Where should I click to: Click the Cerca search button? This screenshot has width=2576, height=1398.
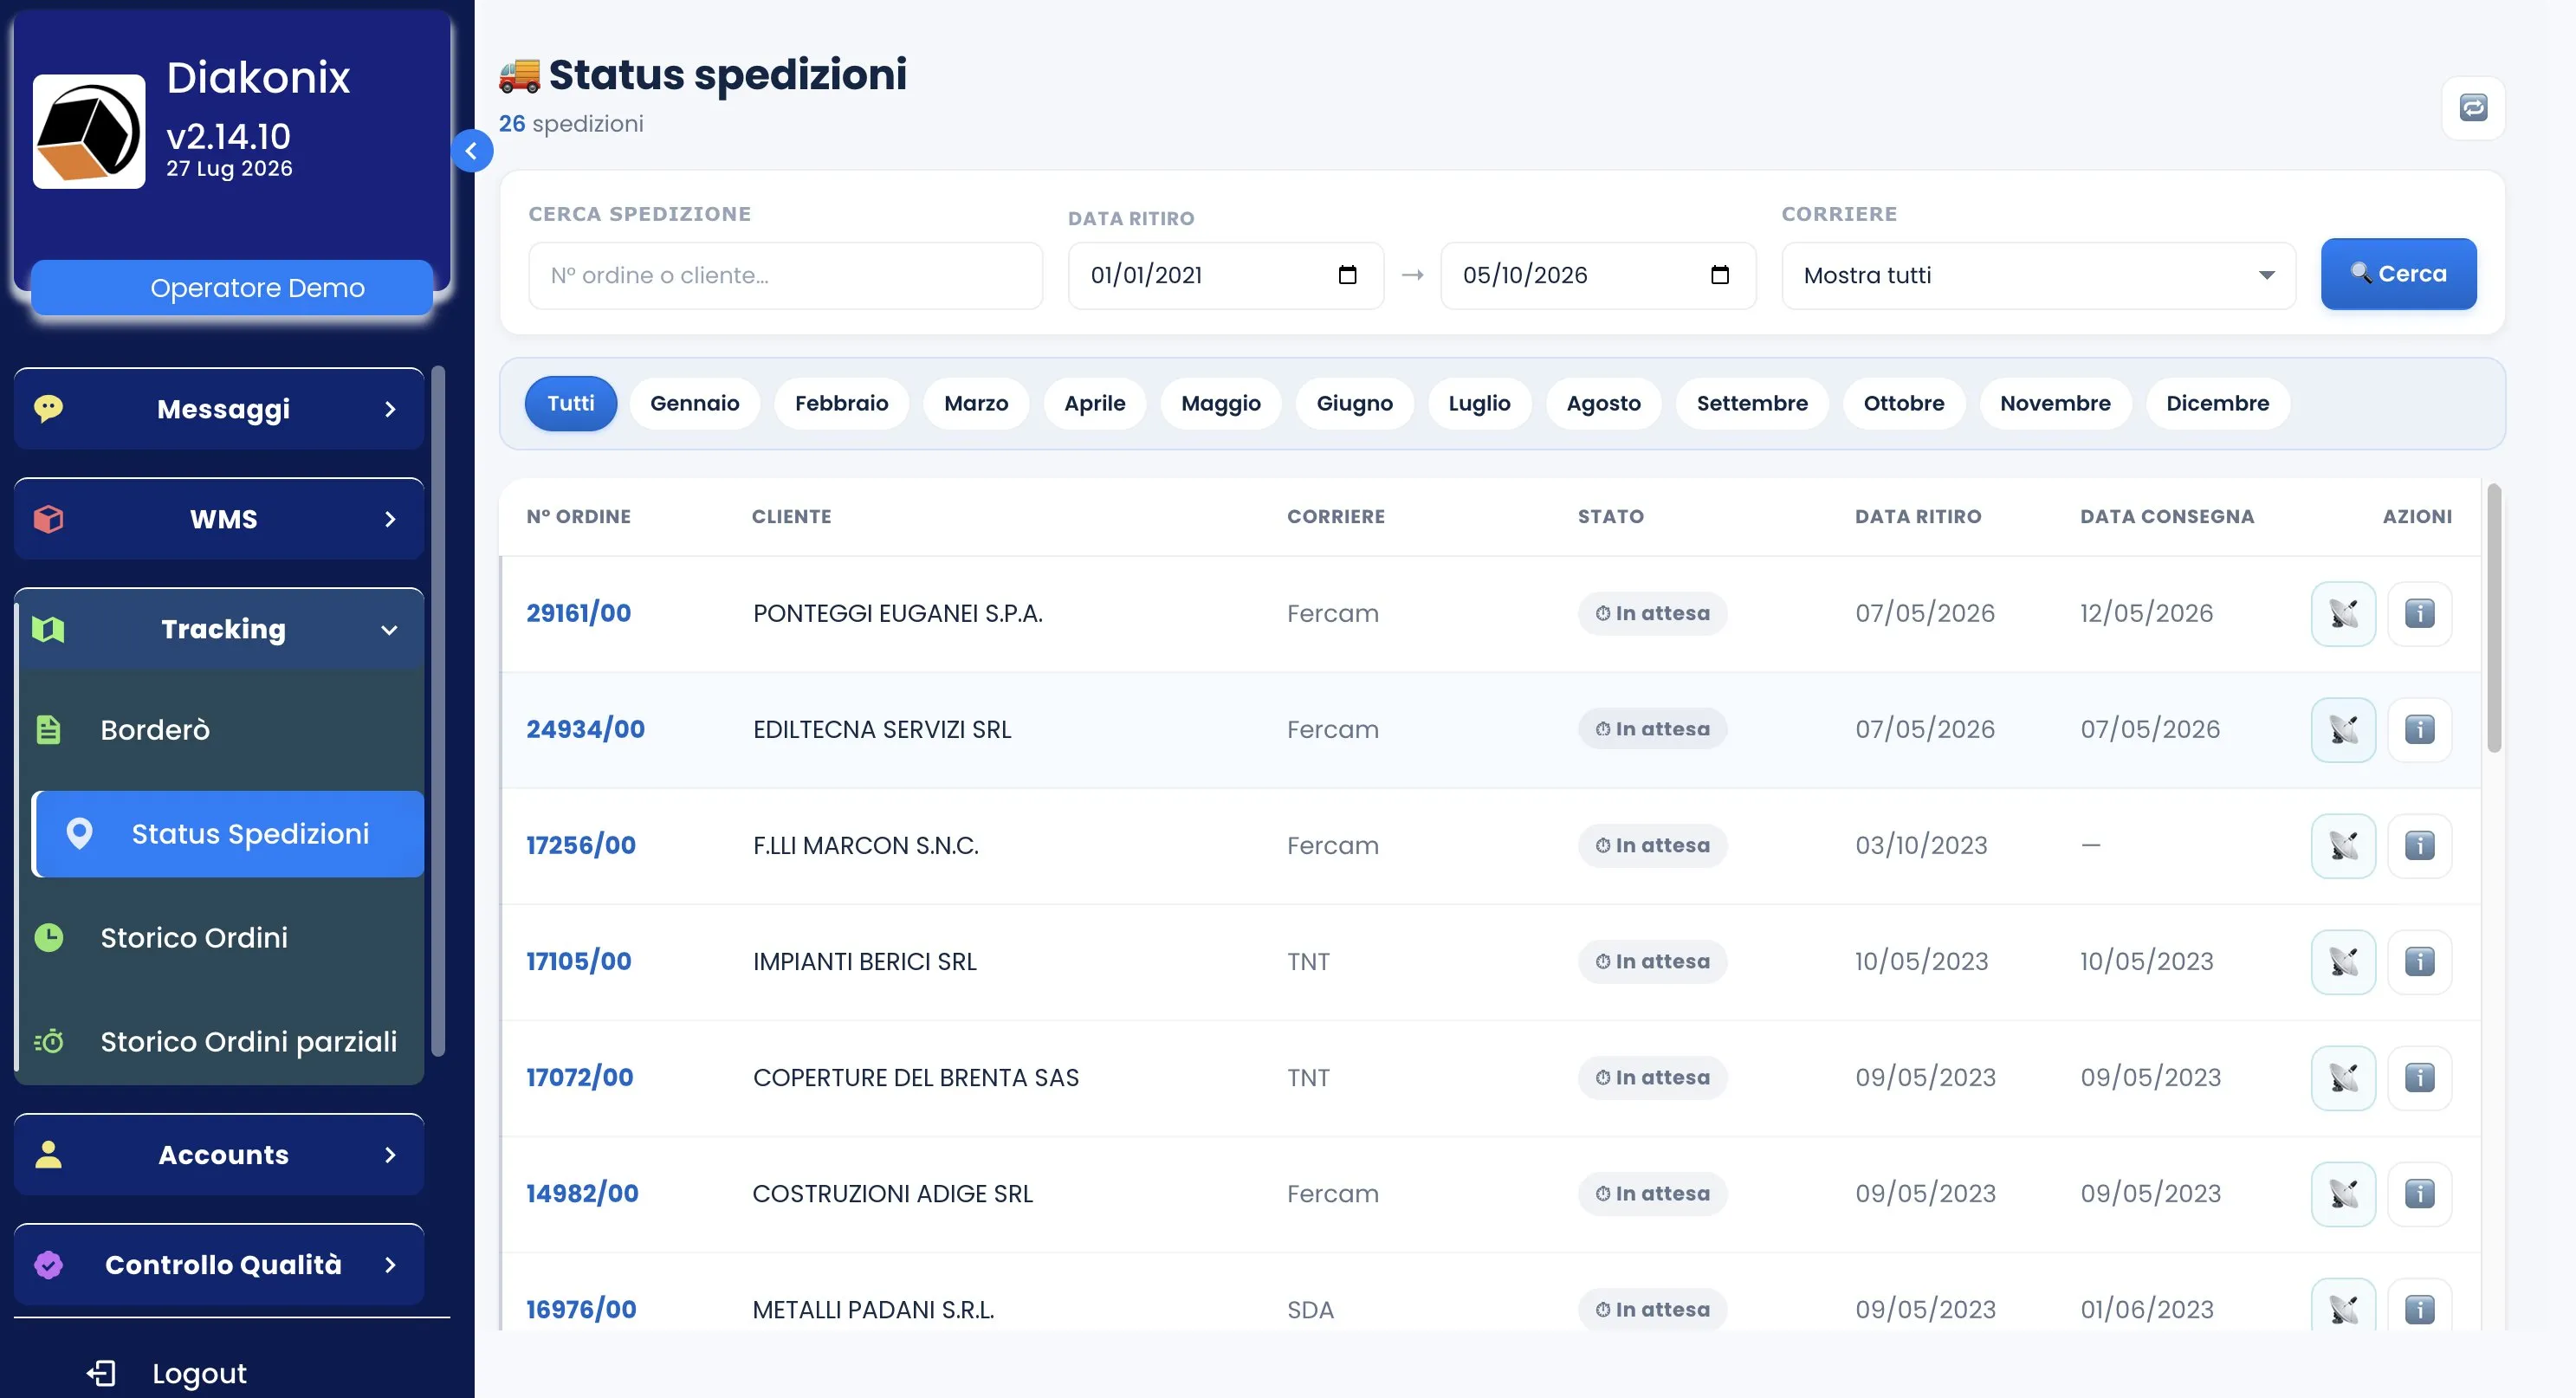(2398, 274)
